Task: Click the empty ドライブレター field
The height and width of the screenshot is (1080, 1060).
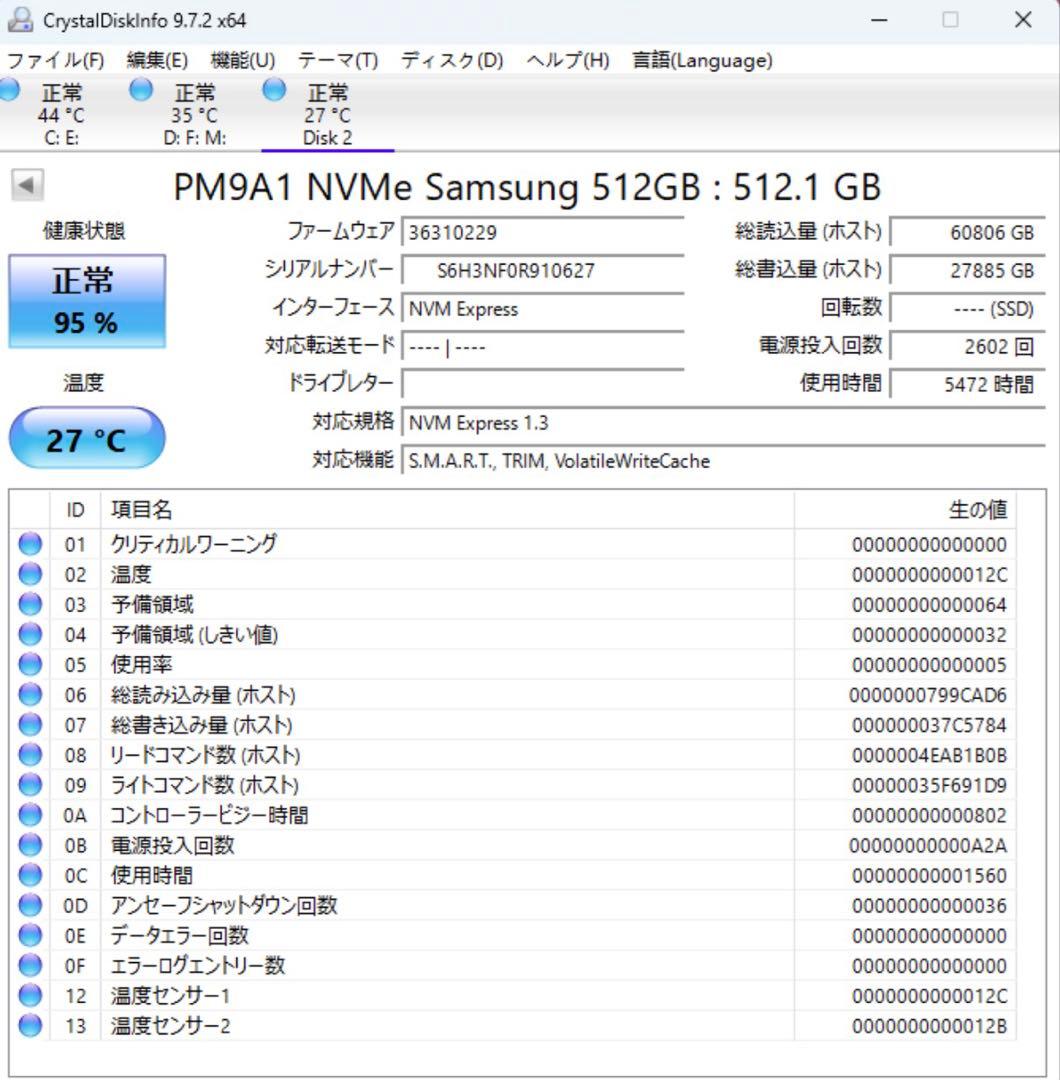Action: pos(543,384)
